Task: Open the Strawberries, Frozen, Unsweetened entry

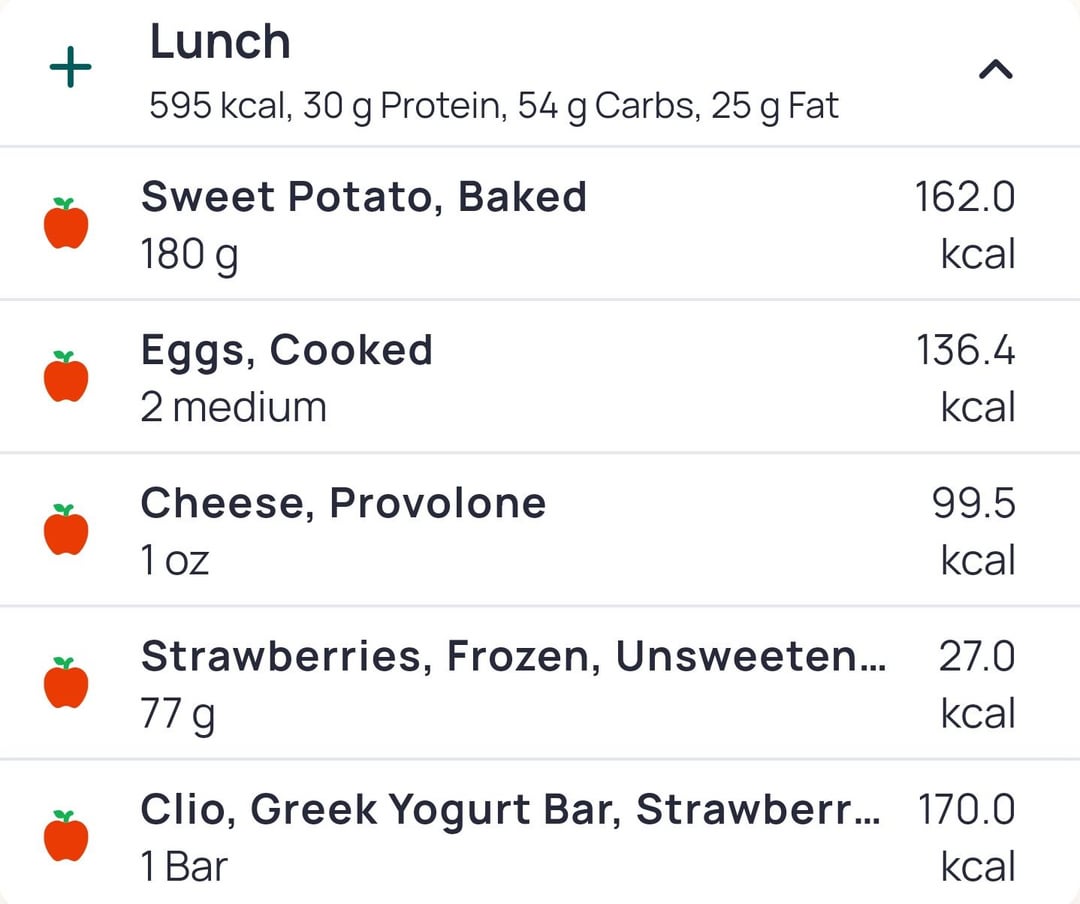Action: tap(512, 657)
